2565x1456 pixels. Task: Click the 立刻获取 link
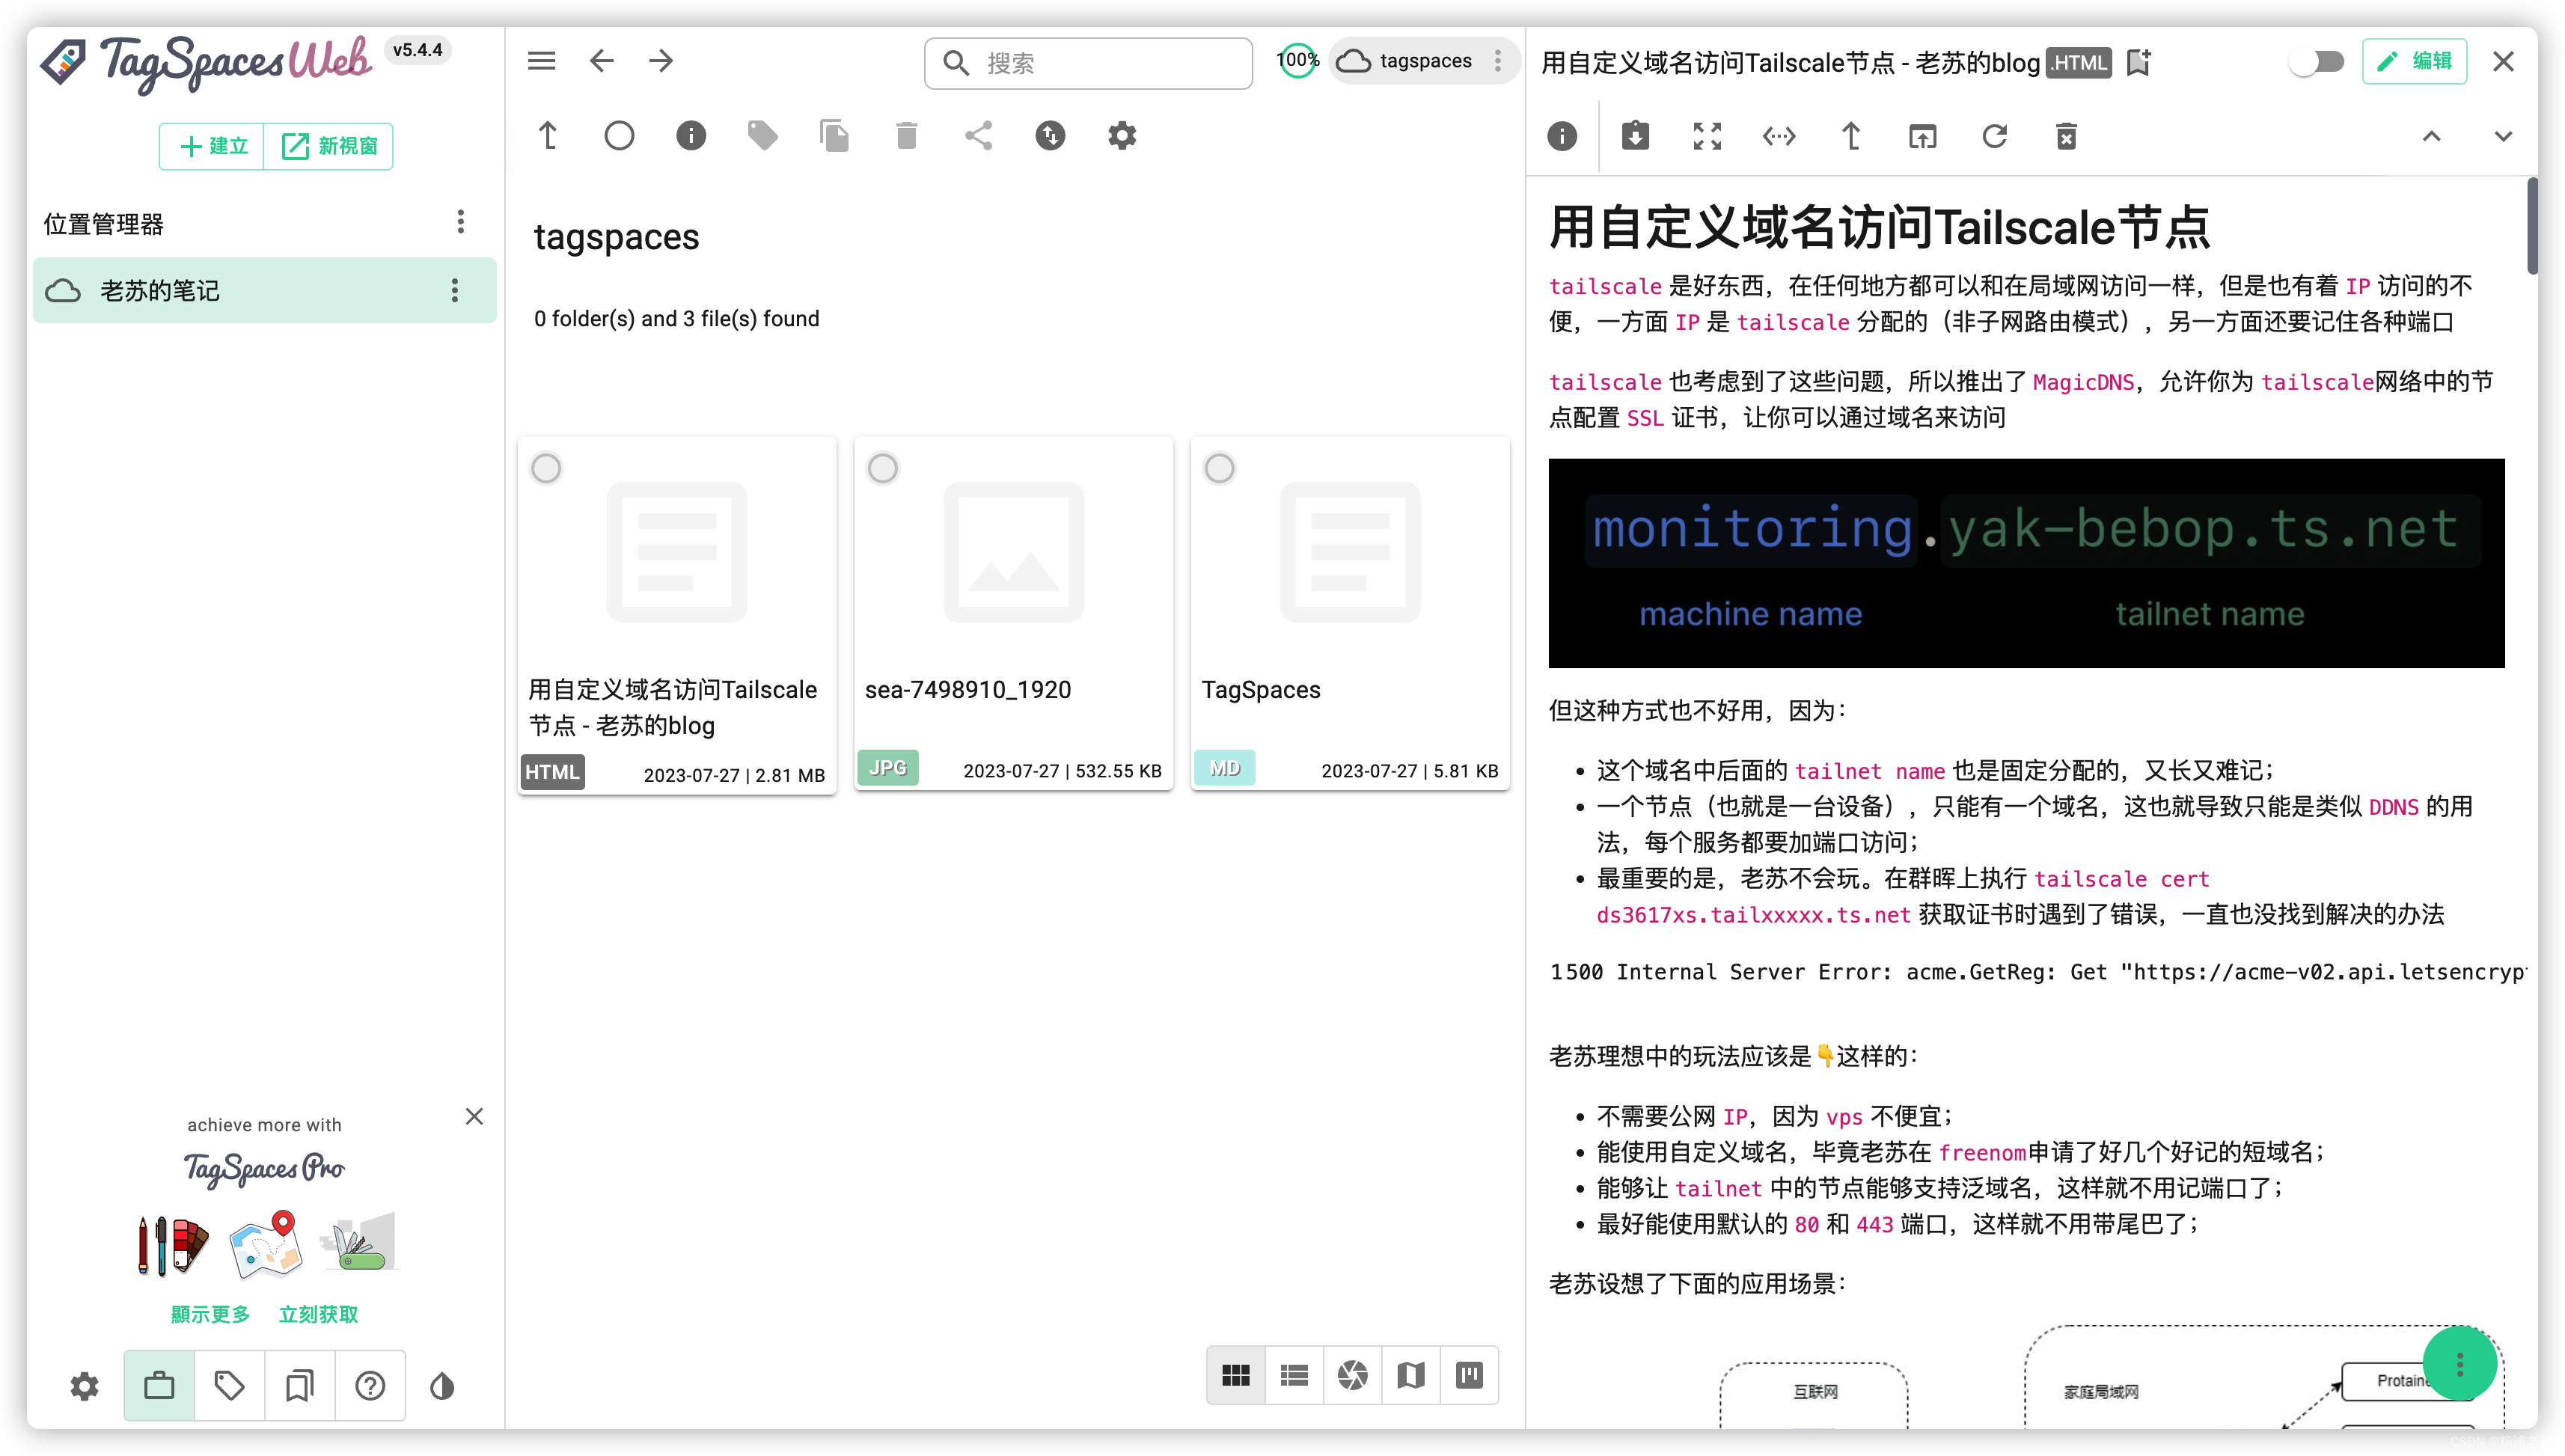coord(317,1314)
